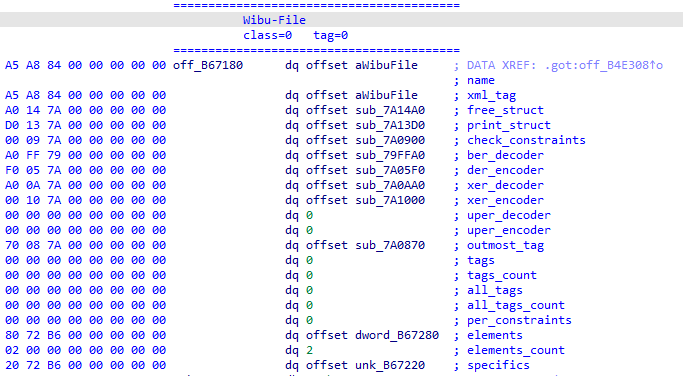This screenshot has height=376, width=683.
Task: Select the off_B67180 label
Action: 208,65
